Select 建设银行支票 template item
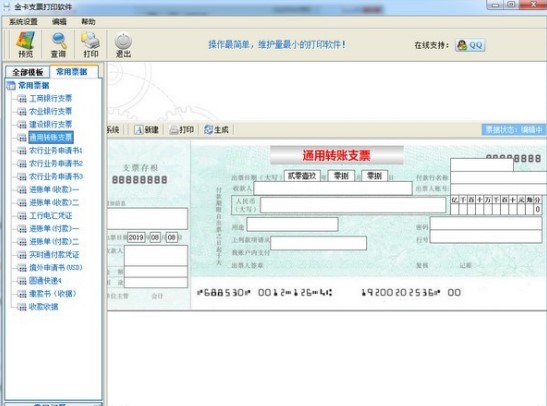Screen dimensions: 547x406 [51, 124]
